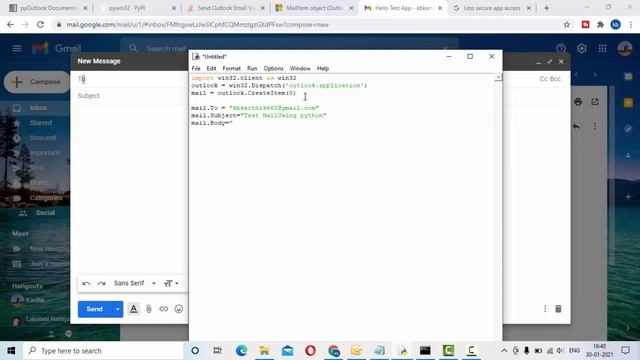Open notifications action center
This screenshot has height=360, width=640.
pyautogui.click(x=625, y=350)
